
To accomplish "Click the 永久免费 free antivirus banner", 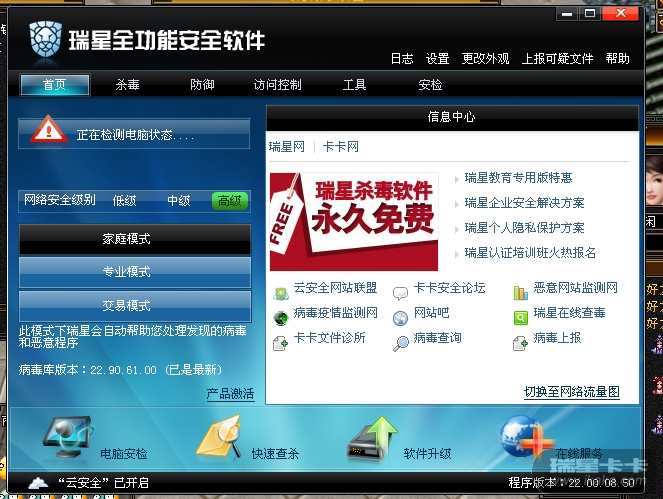I will (x=354, y=222).
